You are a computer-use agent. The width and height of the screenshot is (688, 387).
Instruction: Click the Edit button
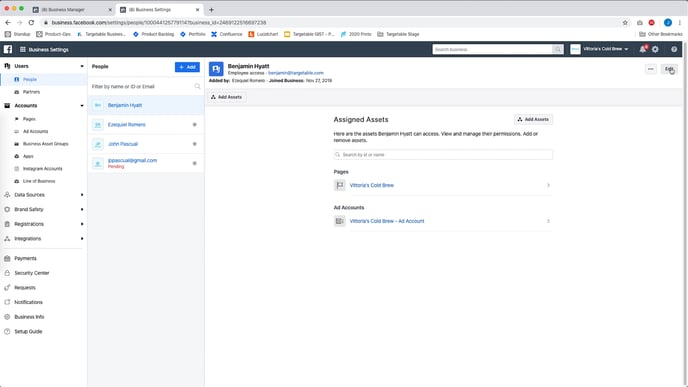[669, 69]
